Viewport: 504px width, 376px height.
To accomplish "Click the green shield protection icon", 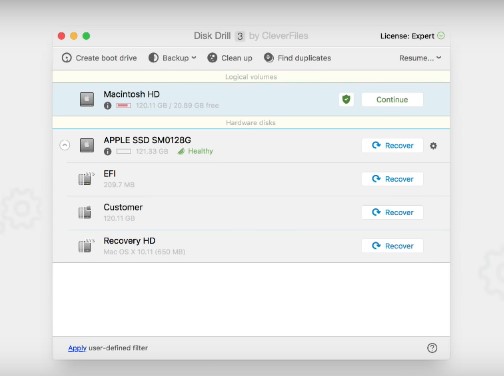I will coord(346,99).
